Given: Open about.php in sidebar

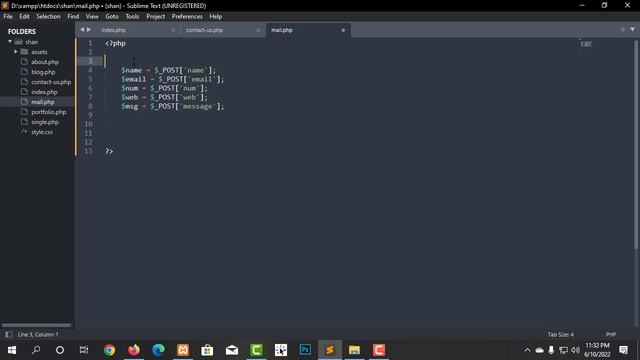Looking at the screenshot, I should click(x=45, y=62).
